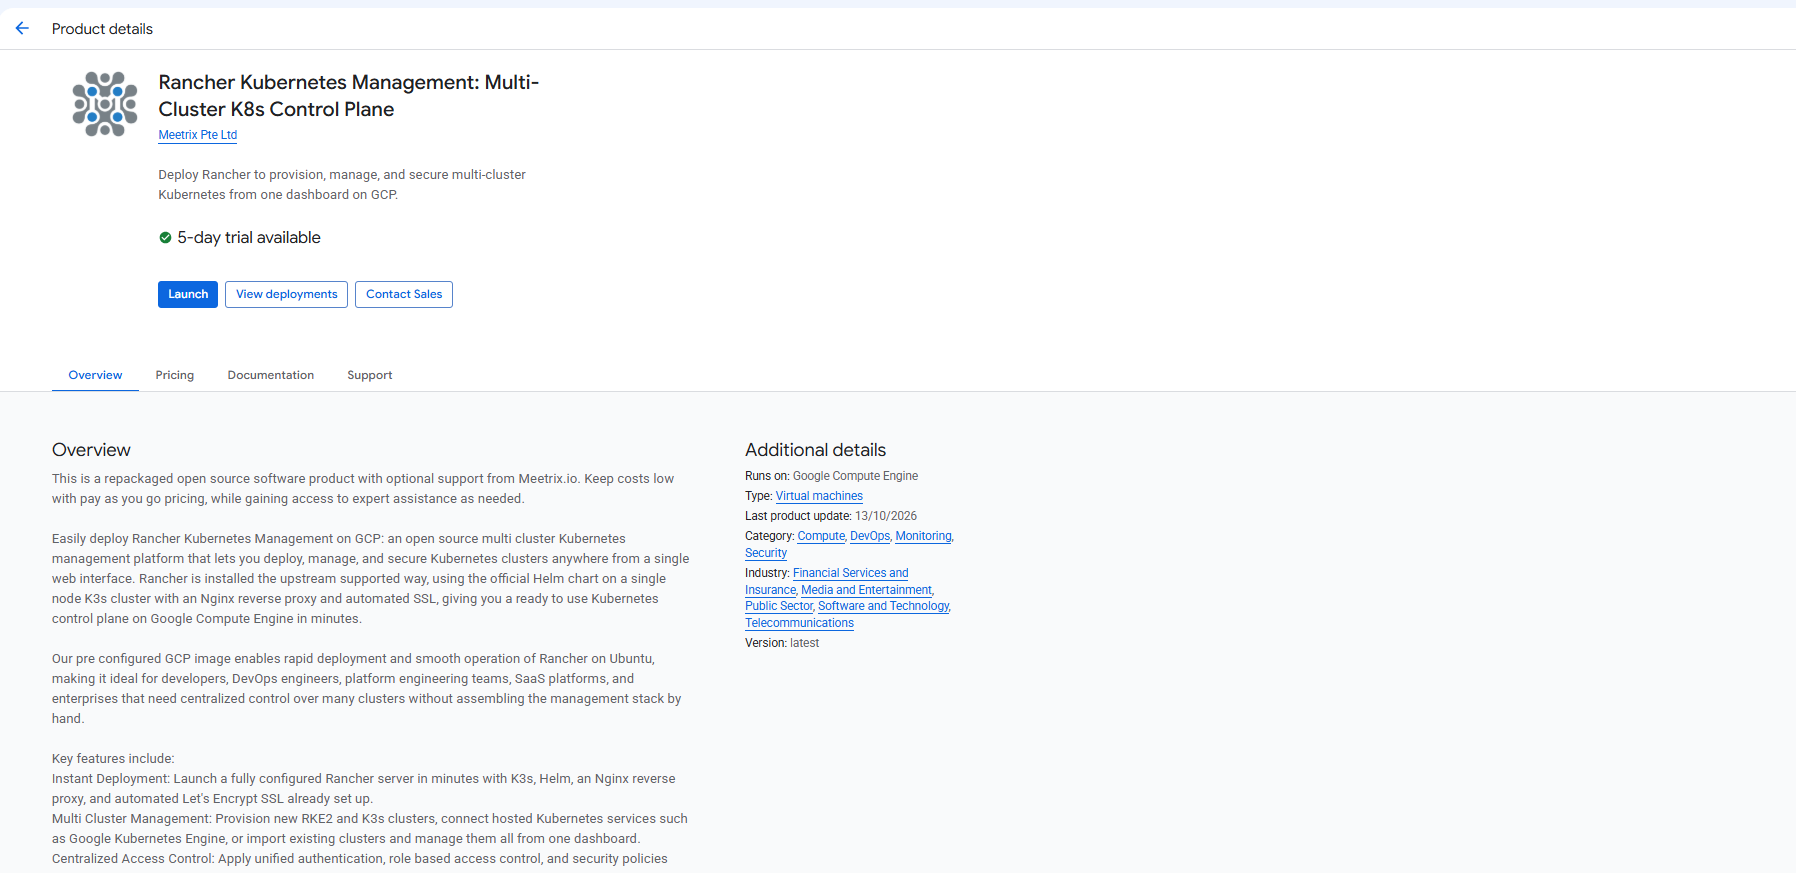Screen dimensions: 1796x873
Task: Open the Documentation tab
Action: pyautogui.click(x=271, y=375)
